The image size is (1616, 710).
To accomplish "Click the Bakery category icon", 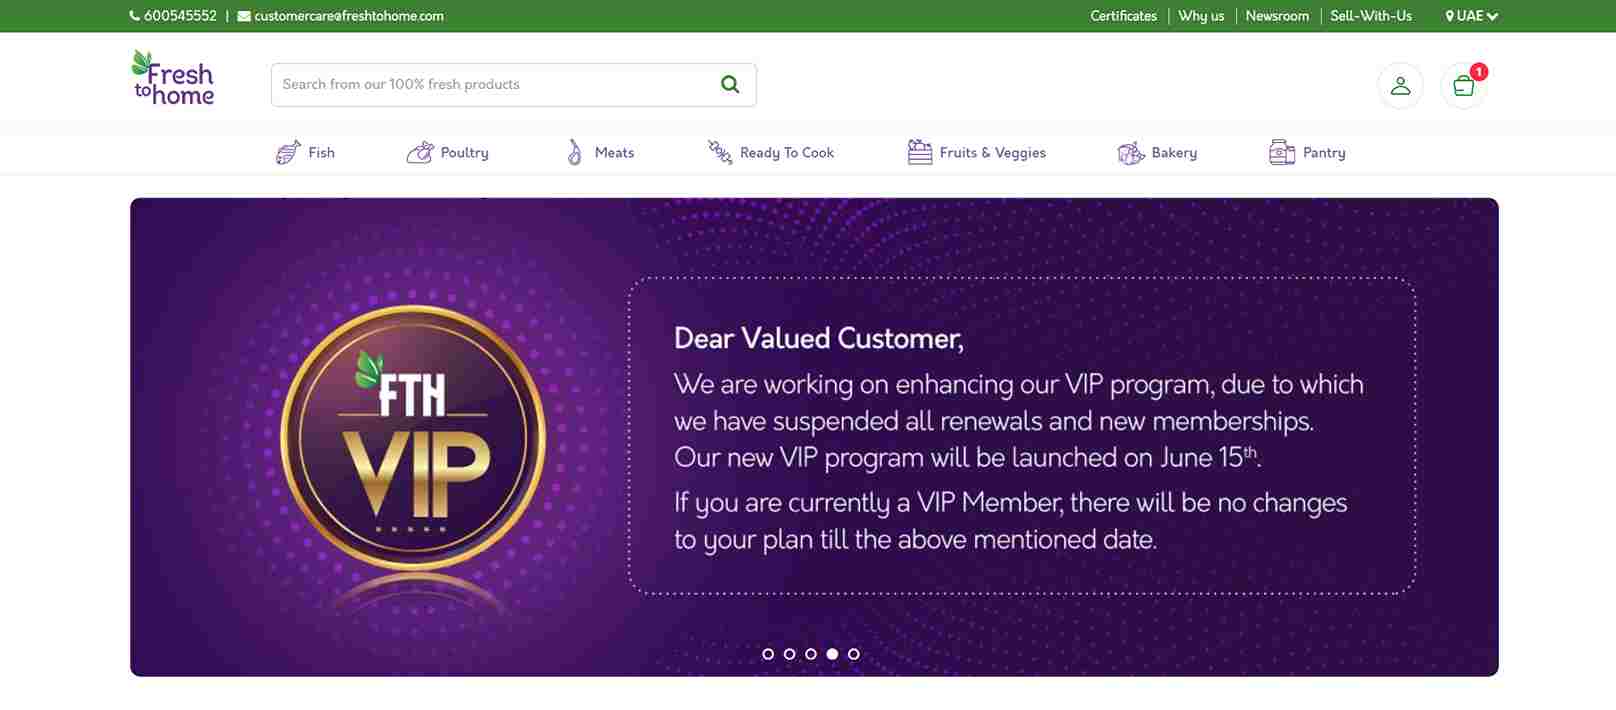I will [x=1131, y=153].
